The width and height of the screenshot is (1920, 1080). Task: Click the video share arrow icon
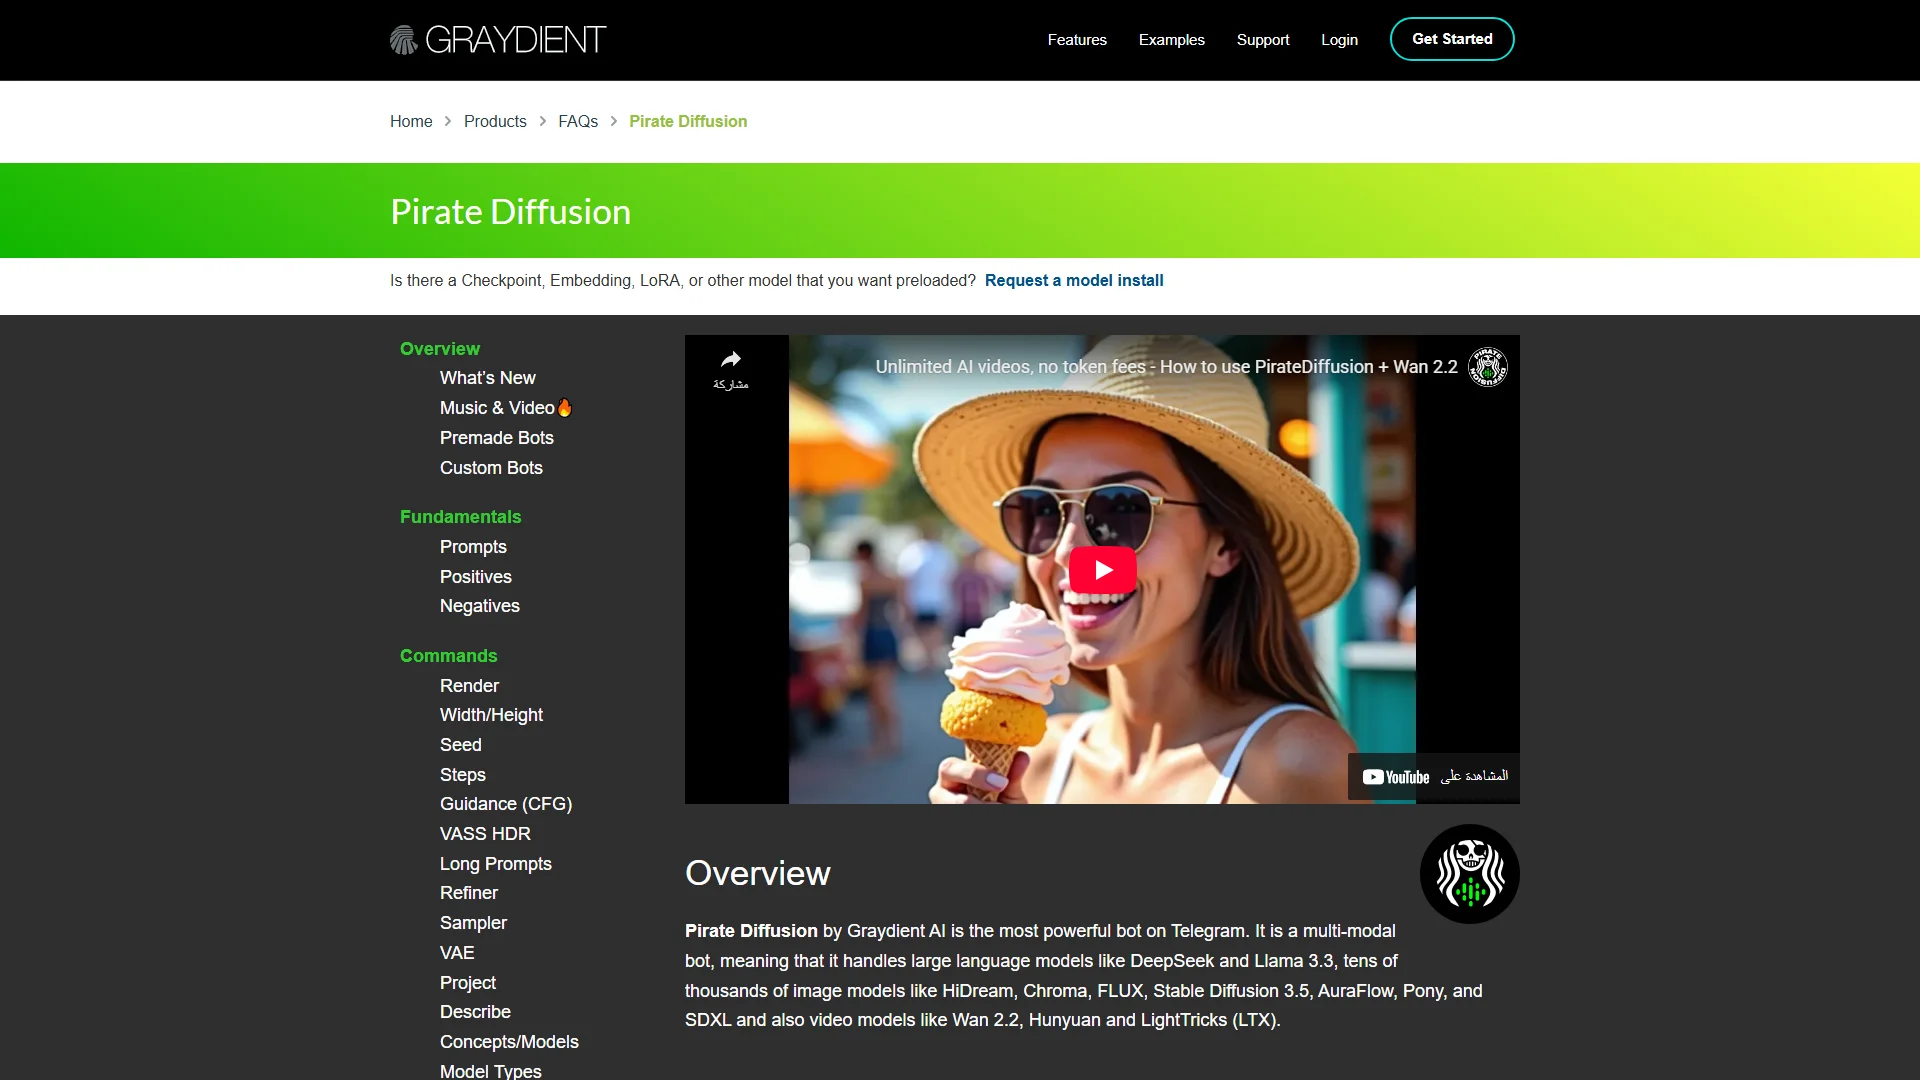pyautogui.click(x=731, y=360)
